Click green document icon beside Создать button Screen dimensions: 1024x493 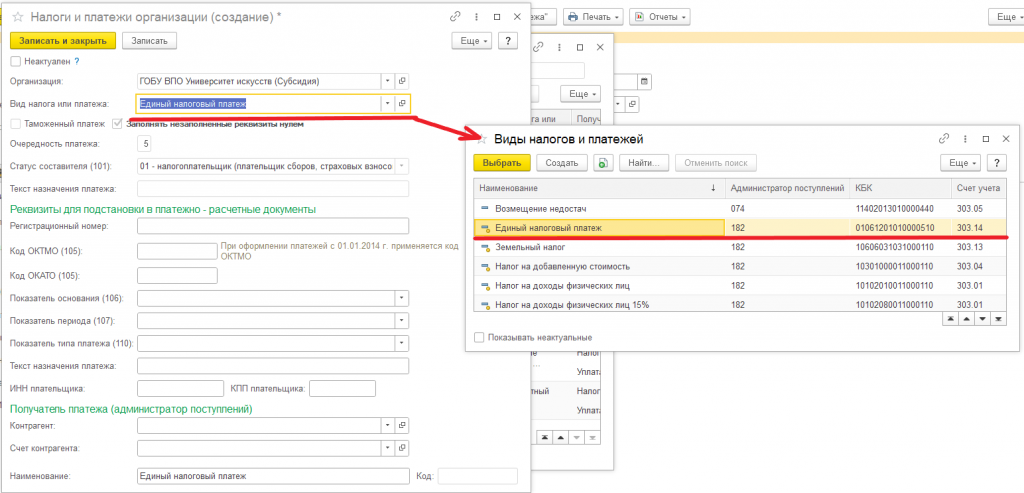click(603, 163)
